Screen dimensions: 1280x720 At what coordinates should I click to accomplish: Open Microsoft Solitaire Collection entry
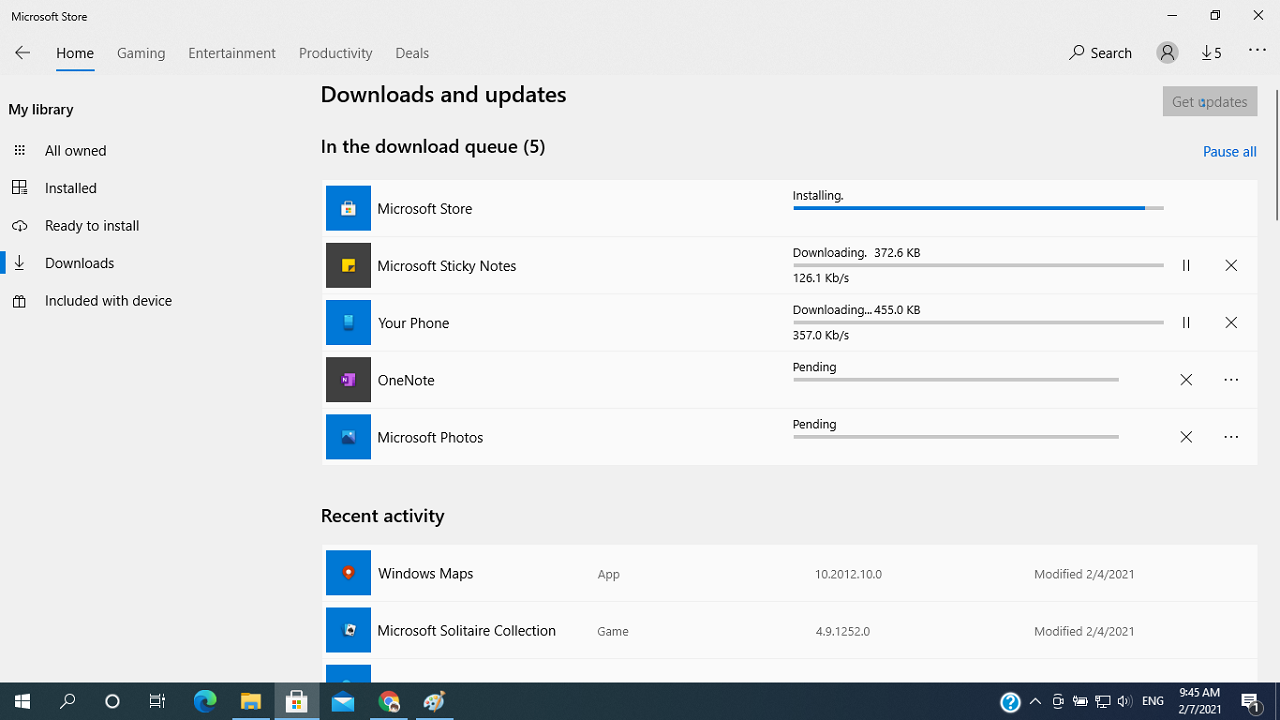(789, 630)
